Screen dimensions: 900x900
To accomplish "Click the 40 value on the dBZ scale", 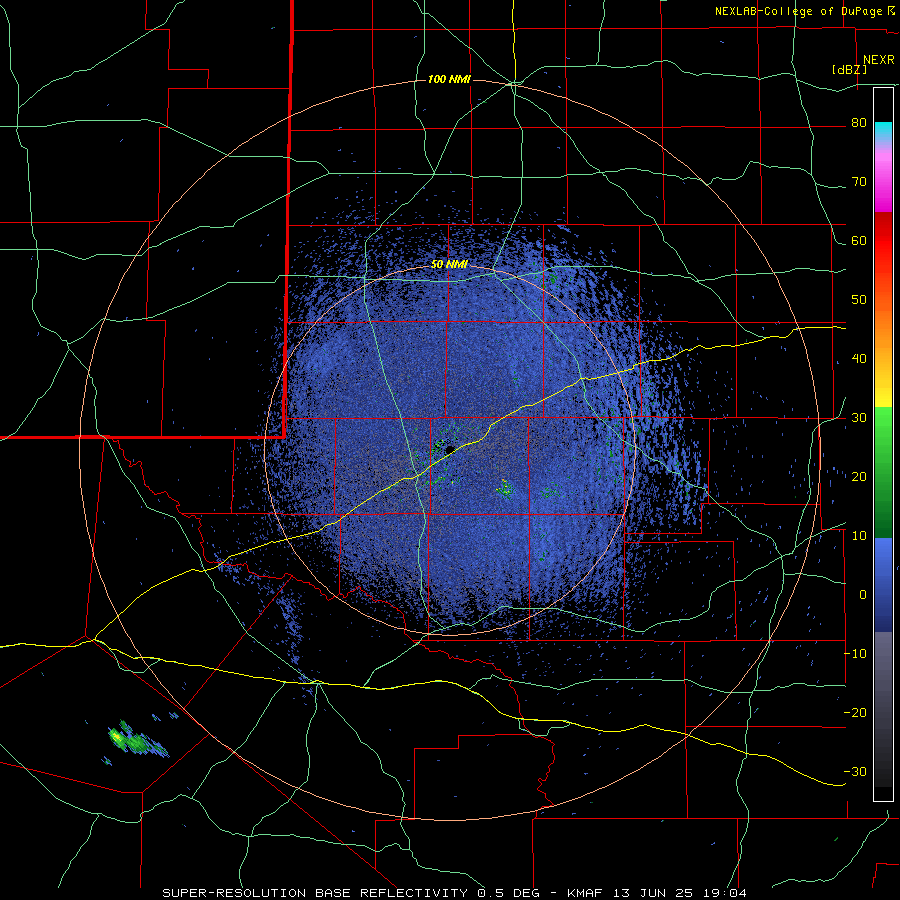I will (x=859, y=359).
